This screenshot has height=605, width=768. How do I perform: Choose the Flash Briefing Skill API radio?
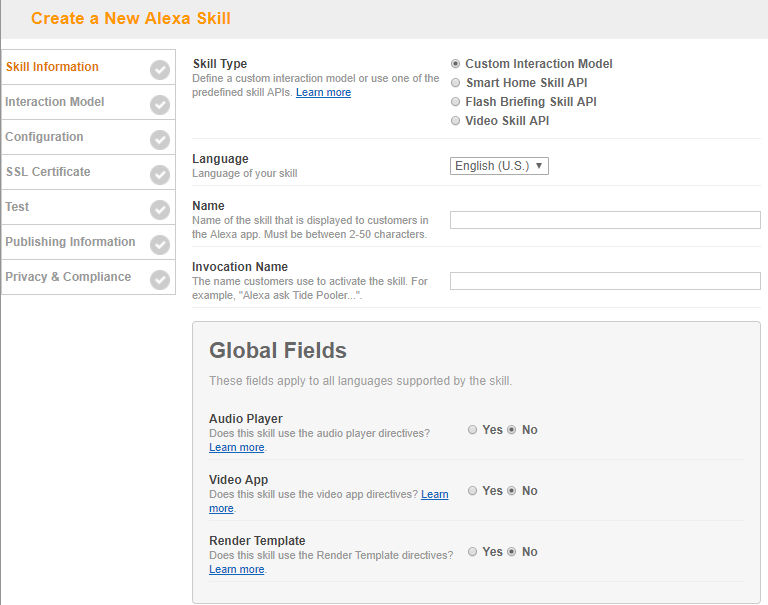pos(456,102)
